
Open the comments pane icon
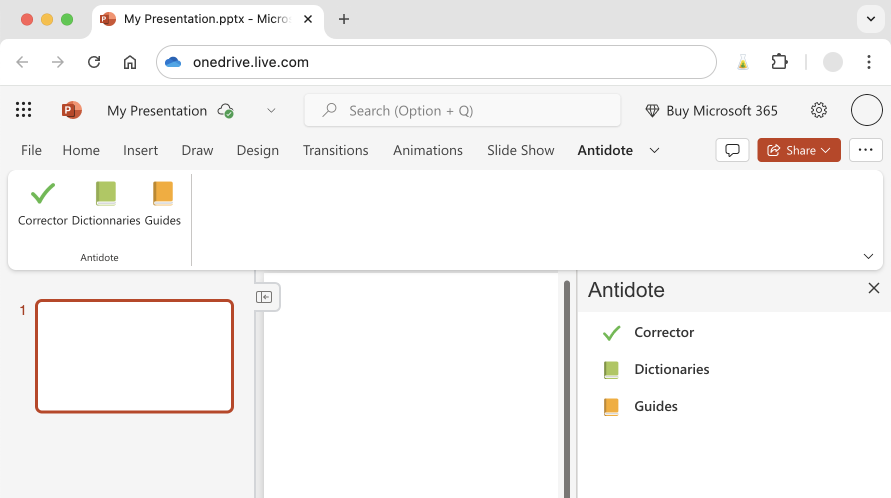tap(733, 150)
